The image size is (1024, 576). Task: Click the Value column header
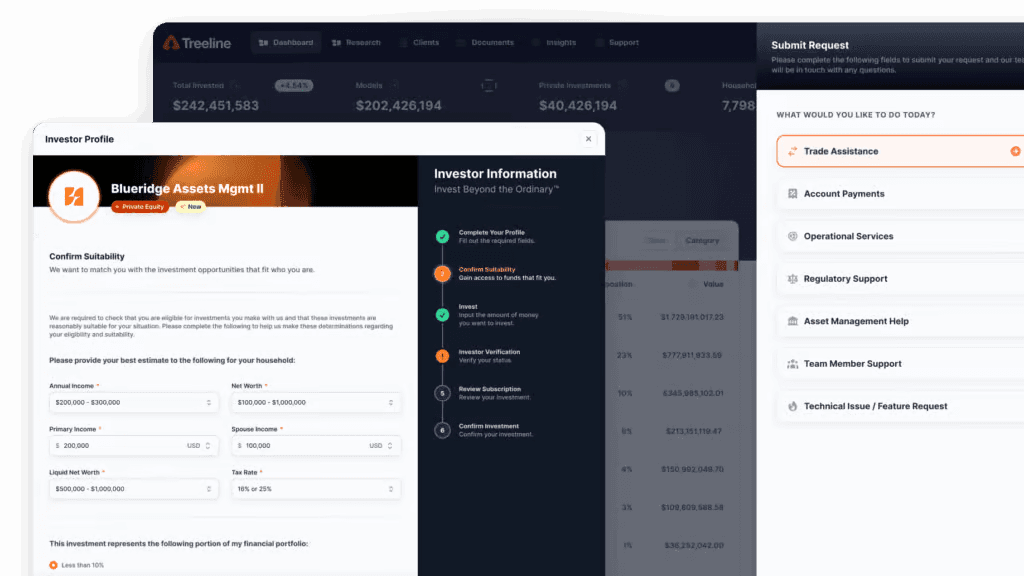[713, 284]
